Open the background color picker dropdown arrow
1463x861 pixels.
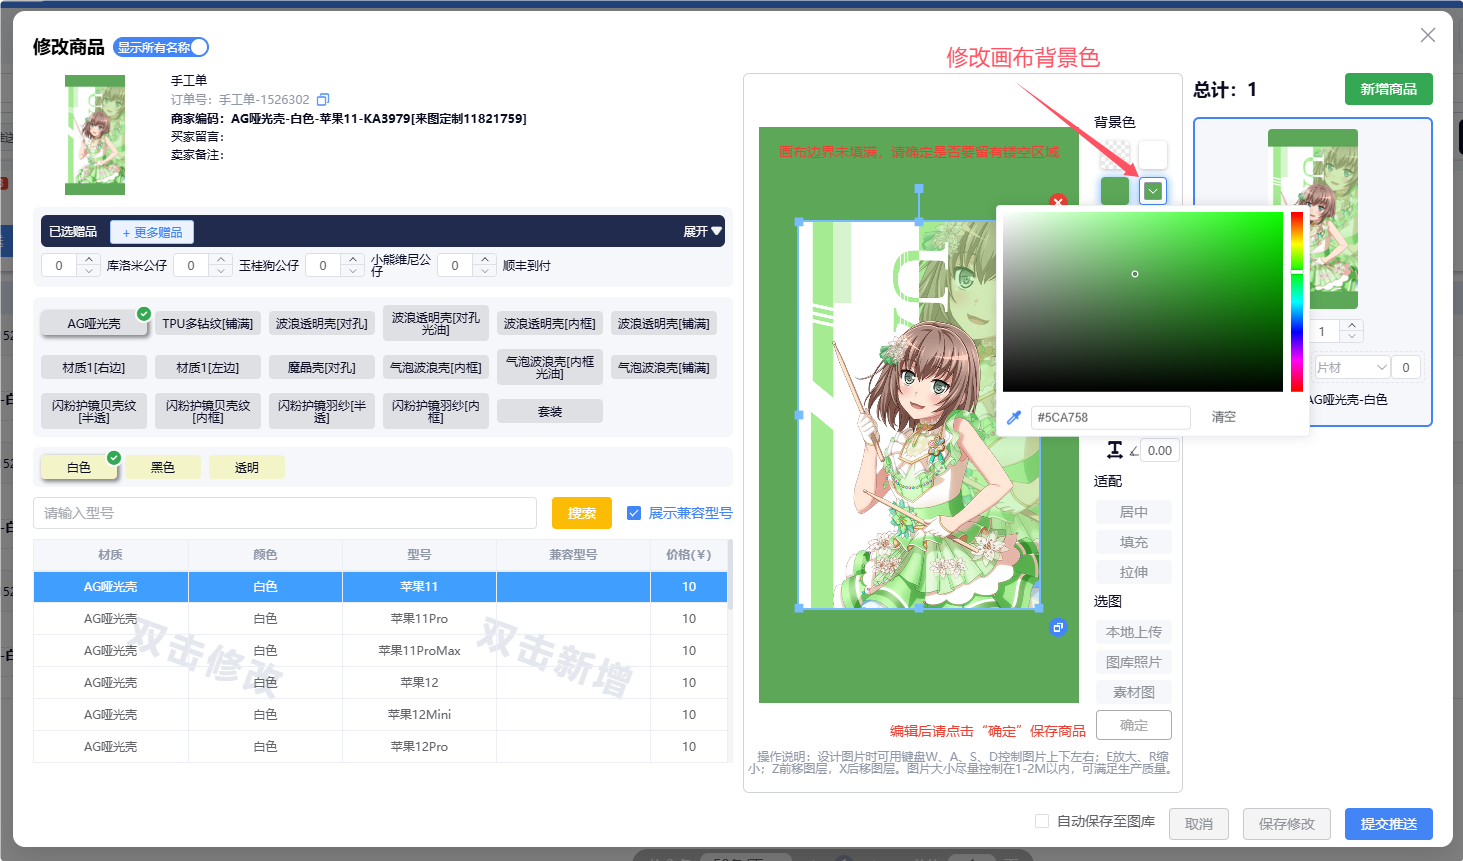point(1153,191)
